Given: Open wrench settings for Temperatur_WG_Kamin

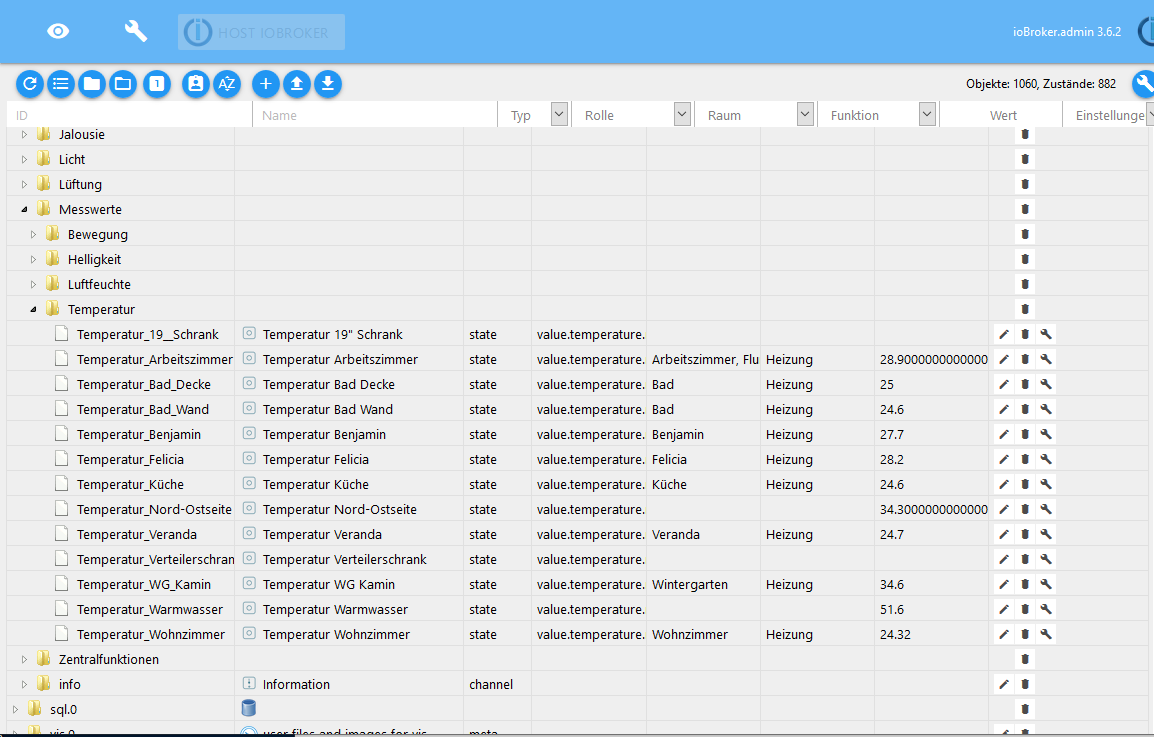Looking at the screenshot, I should 1046,585.
